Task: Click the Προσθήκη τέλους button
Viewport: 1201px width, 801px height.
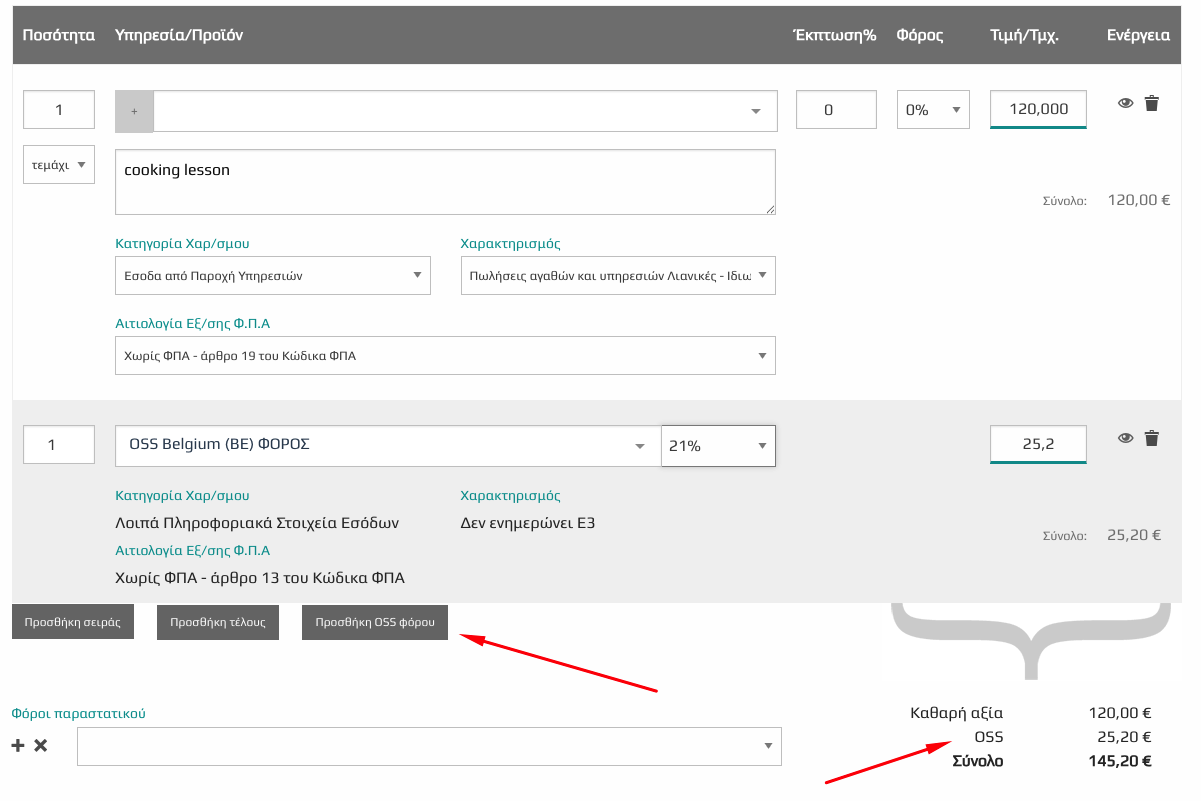Action: (x=217, y=622)
